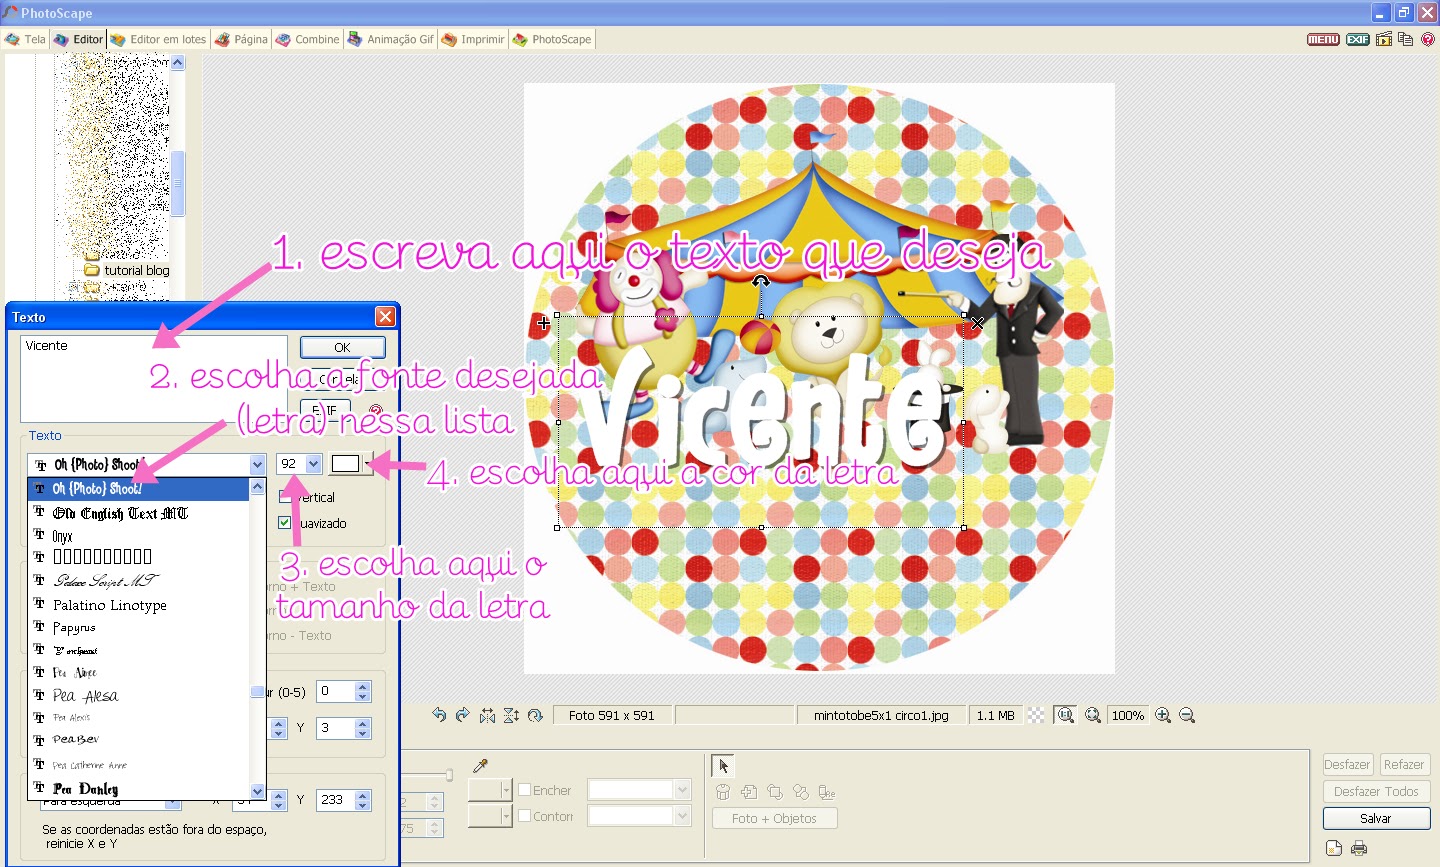
Task: Open the white text color swatch
Action: click(x=346, y=464)
